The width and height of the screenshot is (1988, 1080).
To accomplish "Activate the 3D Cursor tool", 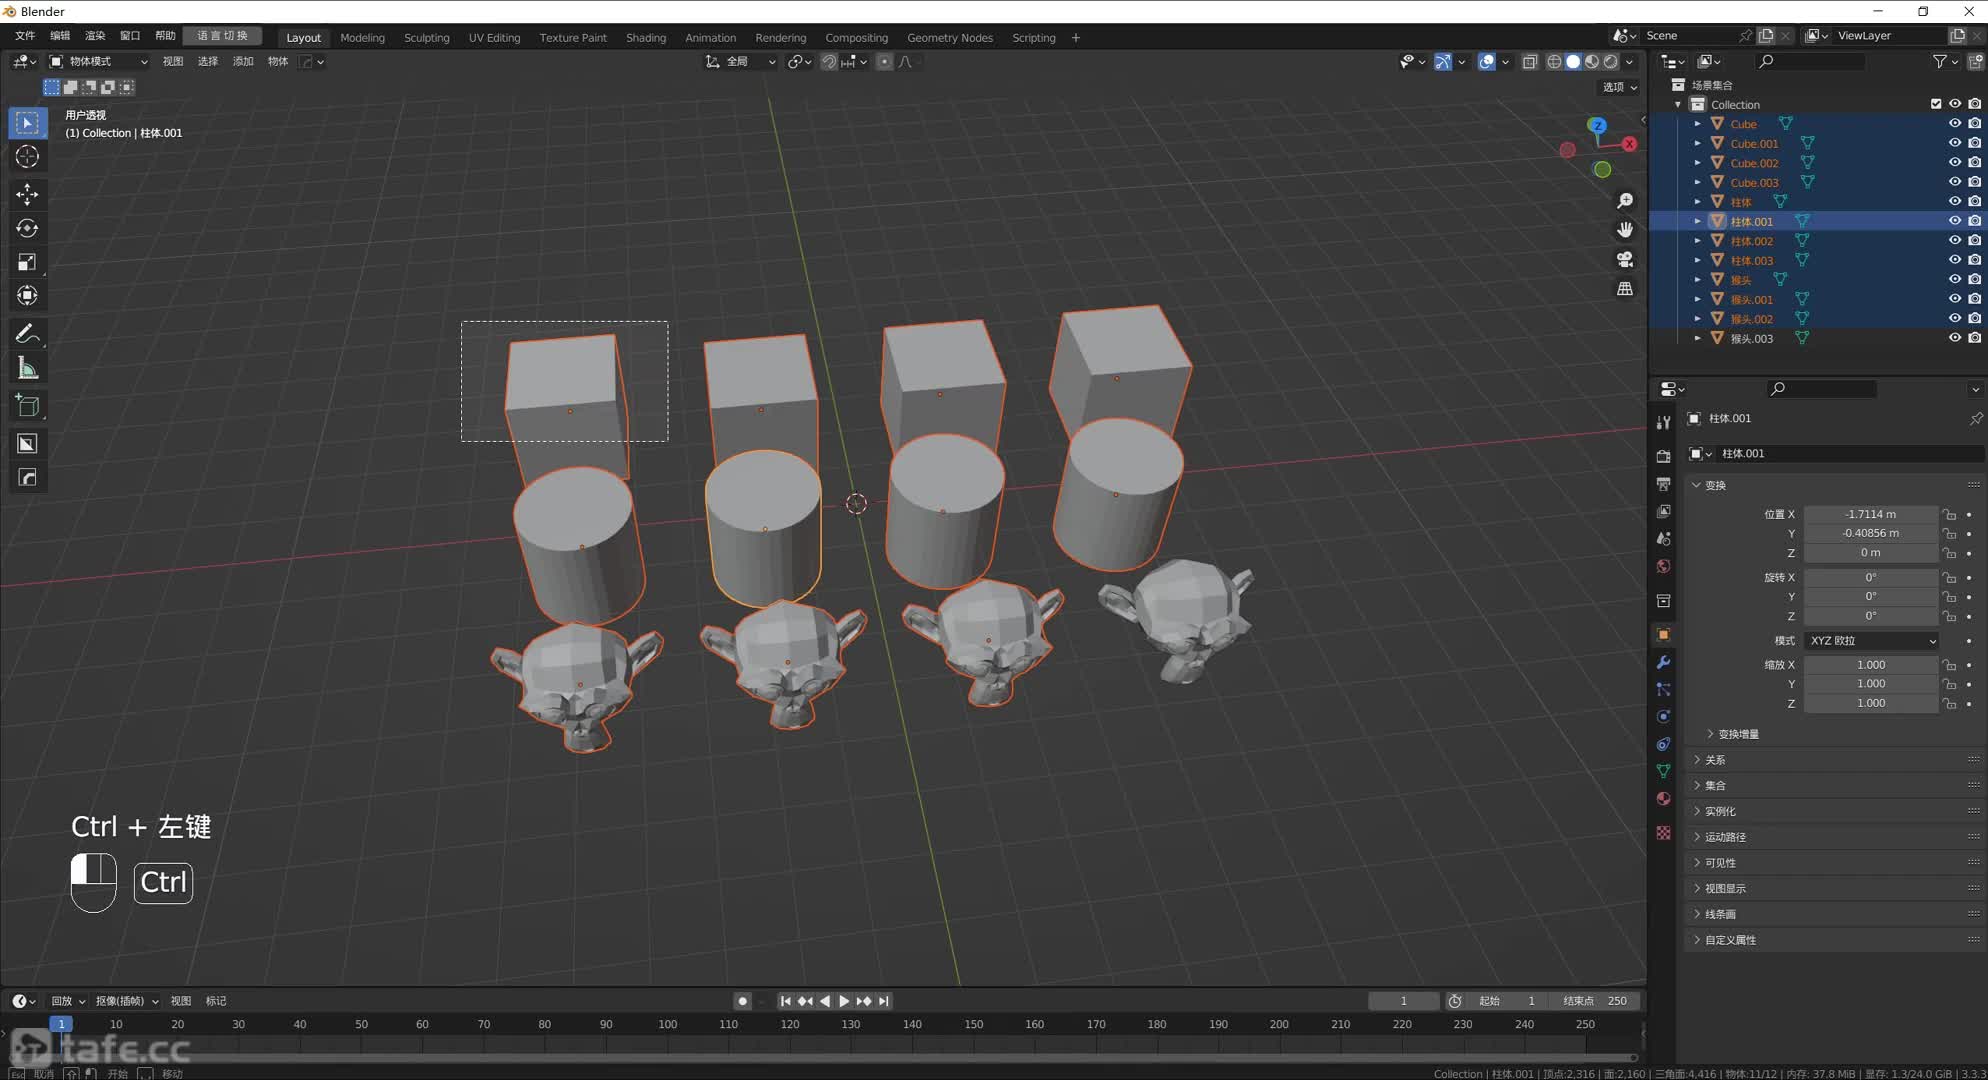I will pos(27,157).
